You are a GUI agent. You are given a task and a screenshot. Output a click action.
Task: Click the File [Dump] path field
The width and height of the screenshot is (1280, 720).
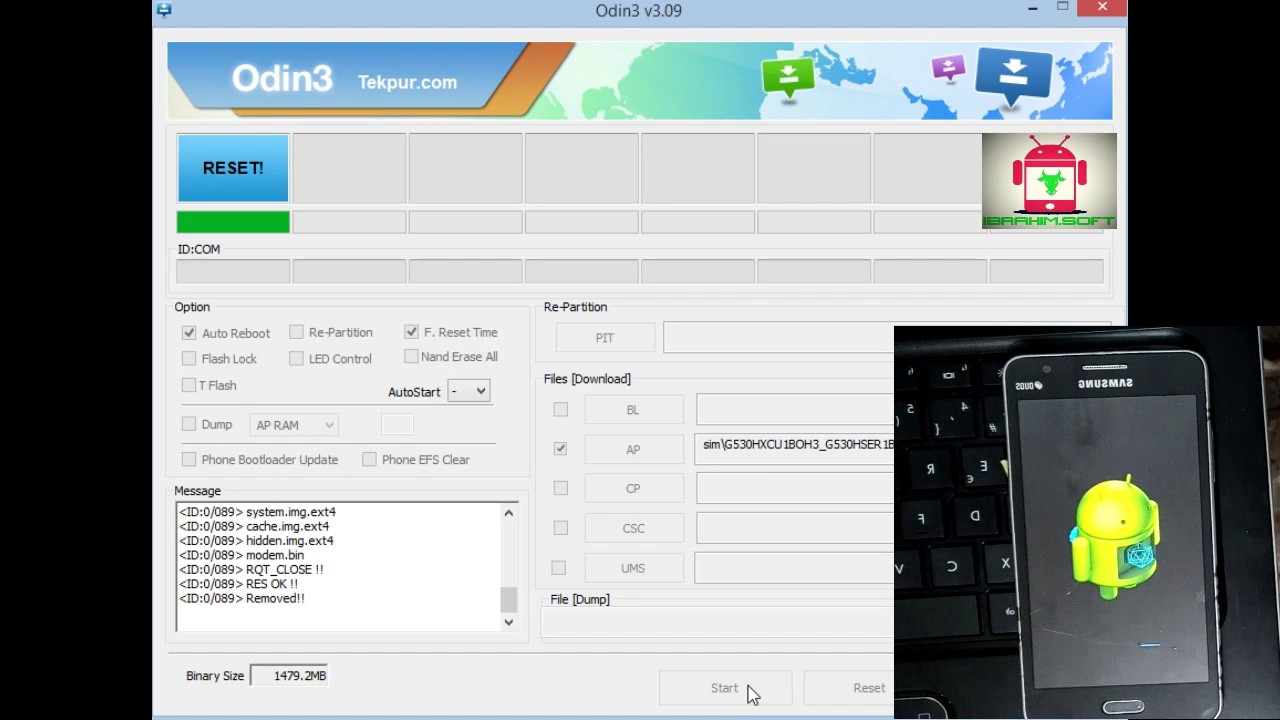[718, 622]
